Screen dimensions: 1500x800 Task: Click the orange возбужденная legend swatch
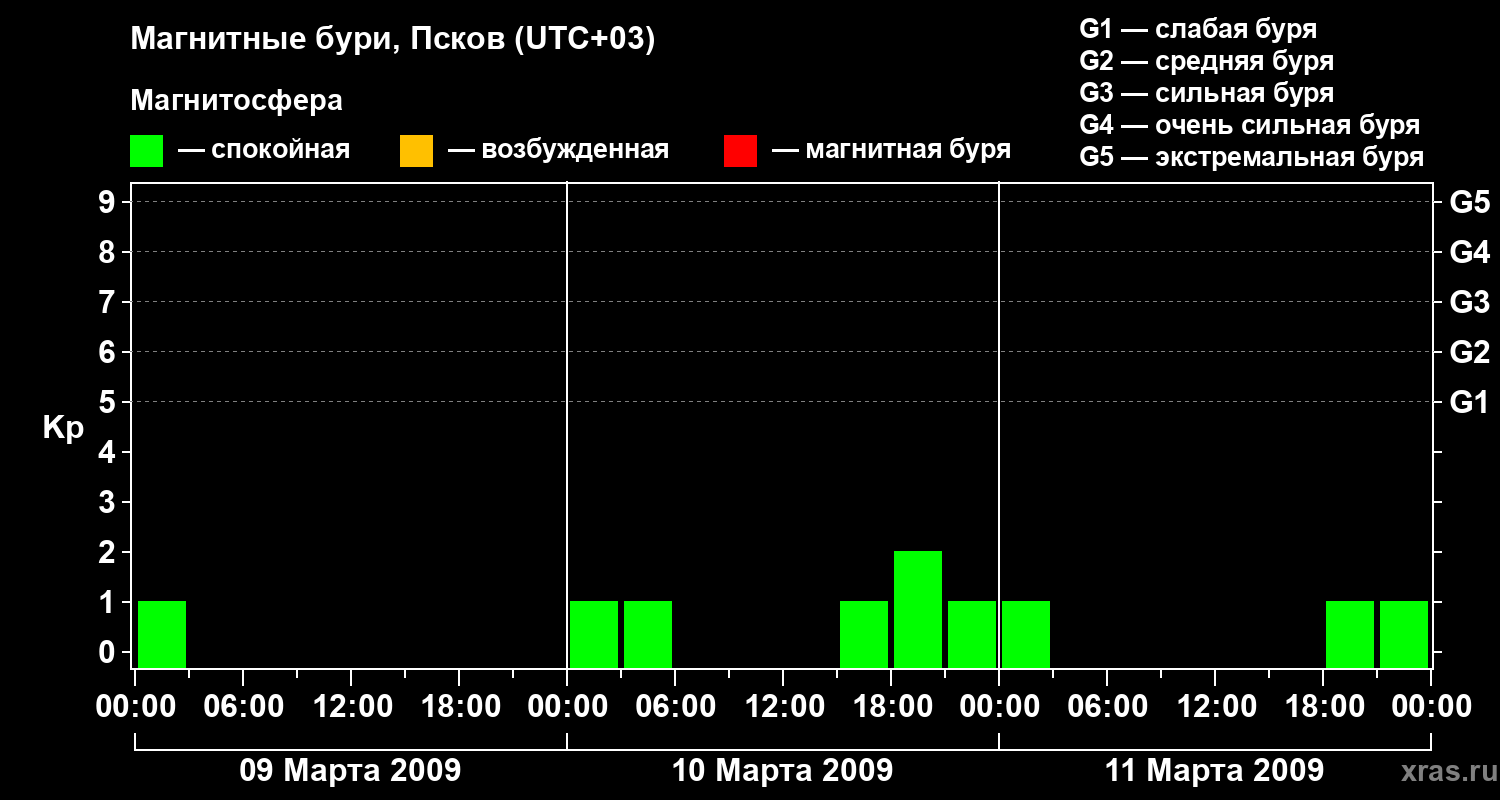click(x=416, y=151)
